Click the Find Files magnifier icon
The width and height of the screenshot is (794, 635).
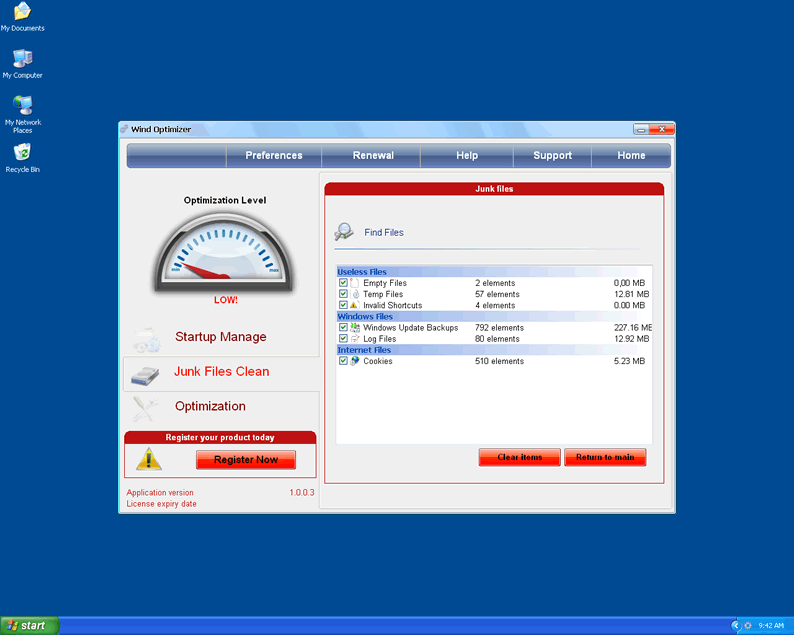[x=344, y=232]
